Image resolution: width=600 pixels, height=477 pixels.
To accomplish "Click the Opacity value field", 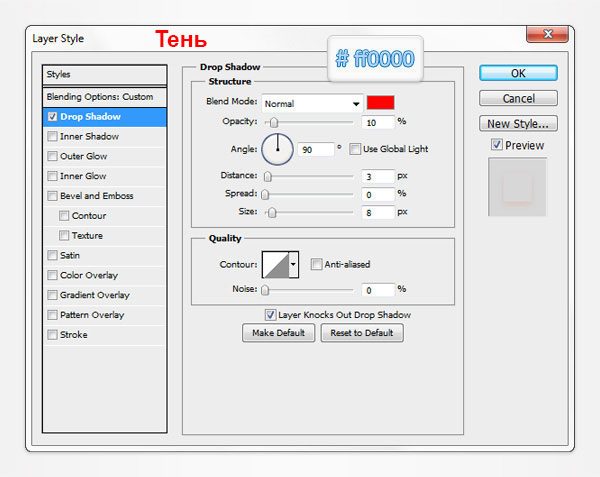I will click(378, 123).
